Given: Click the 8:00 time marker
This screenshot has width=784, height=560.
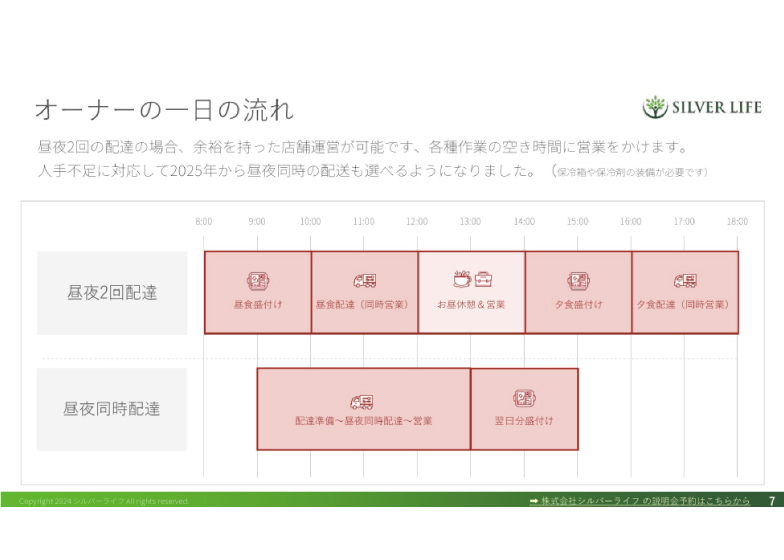Looking at the screenshot, I should pyautogui.click(x=204, y=222).
